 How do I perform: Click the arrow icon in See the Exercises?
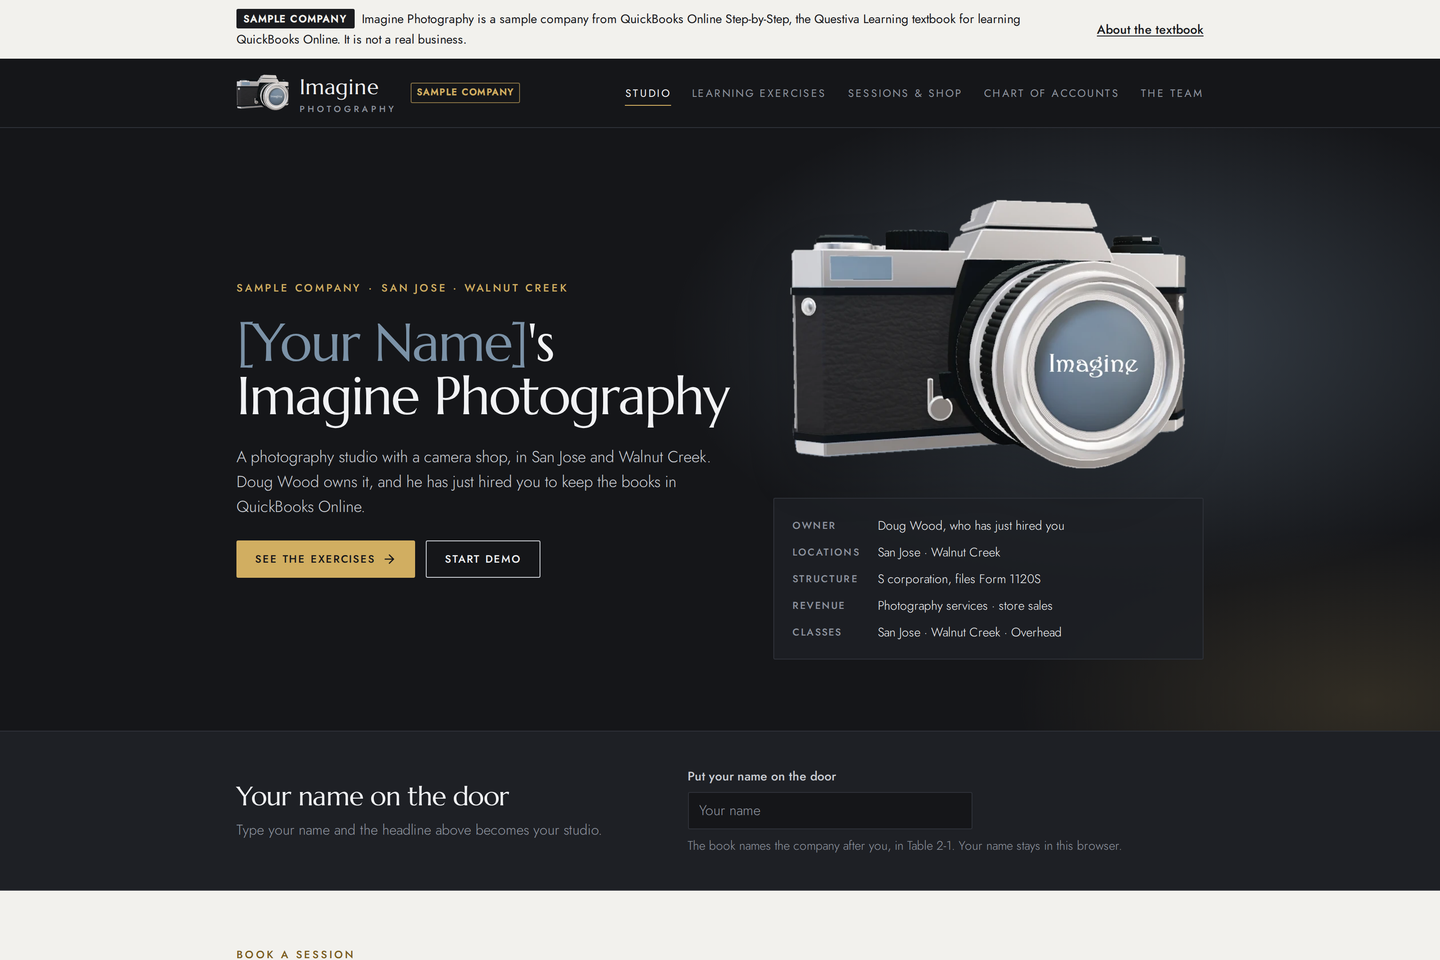390,559
